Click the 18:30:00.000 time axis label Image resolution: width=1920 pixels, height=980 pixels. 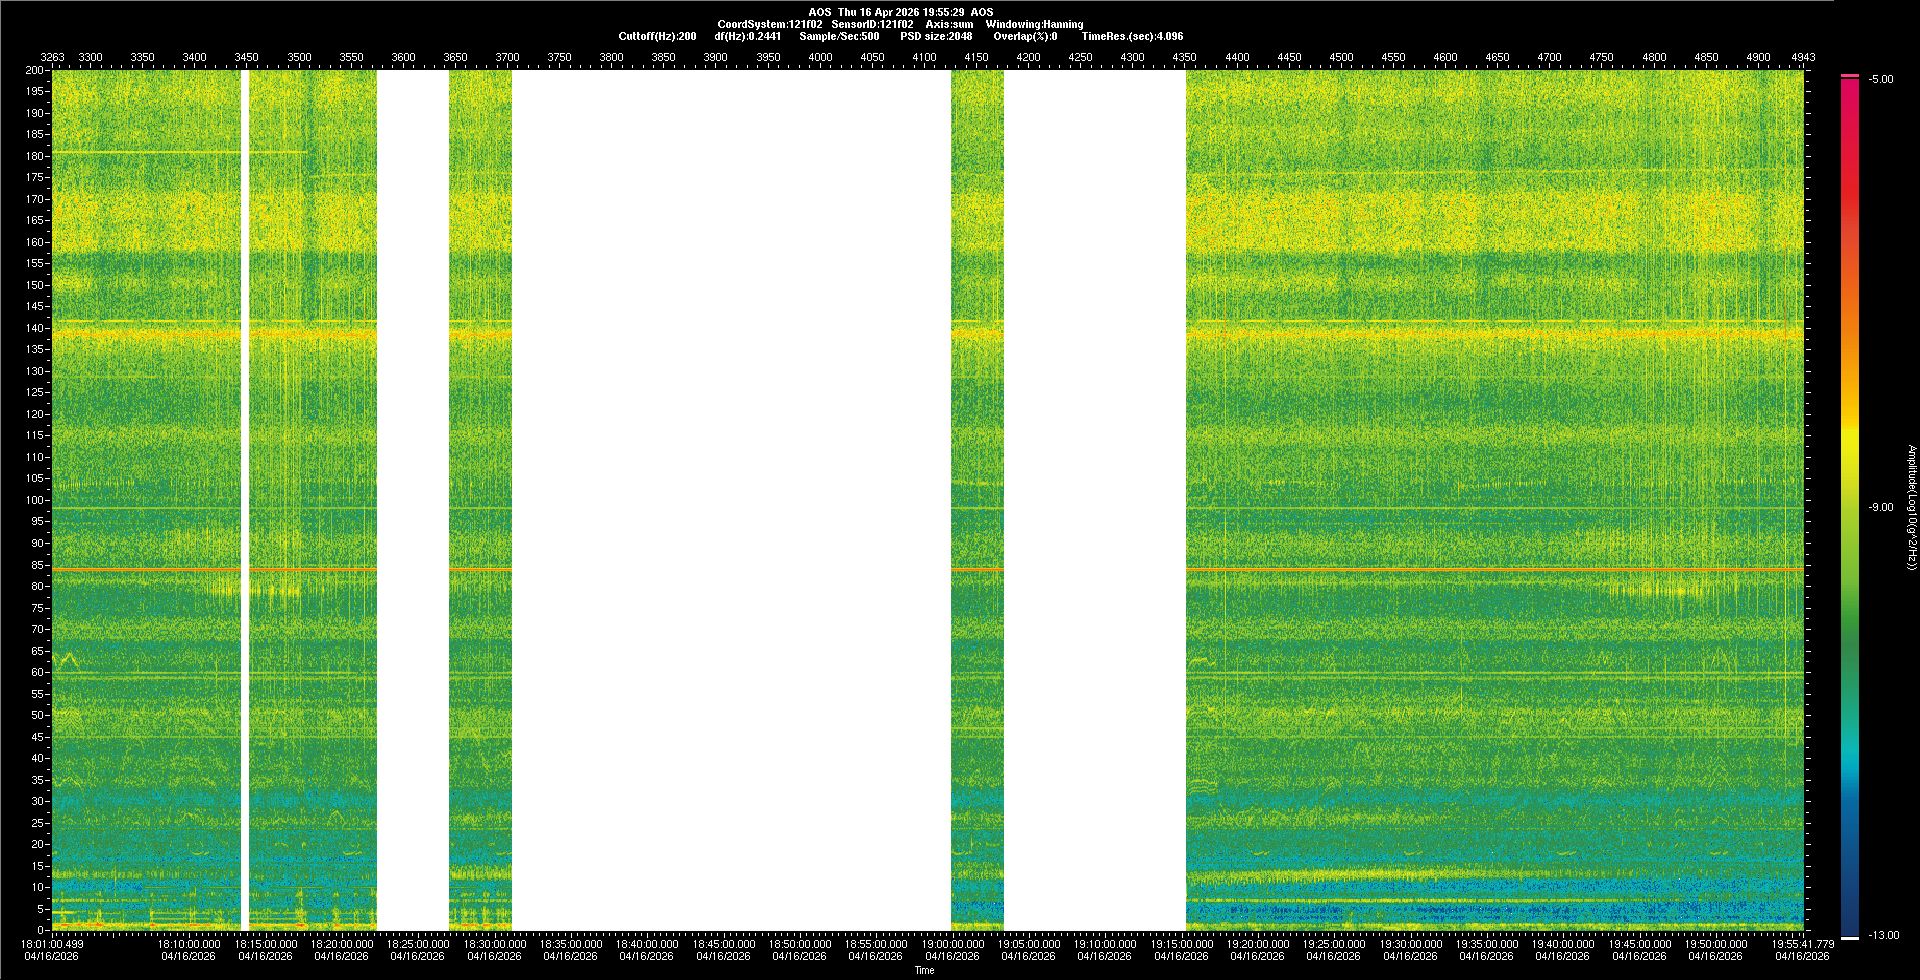point(494,944)
